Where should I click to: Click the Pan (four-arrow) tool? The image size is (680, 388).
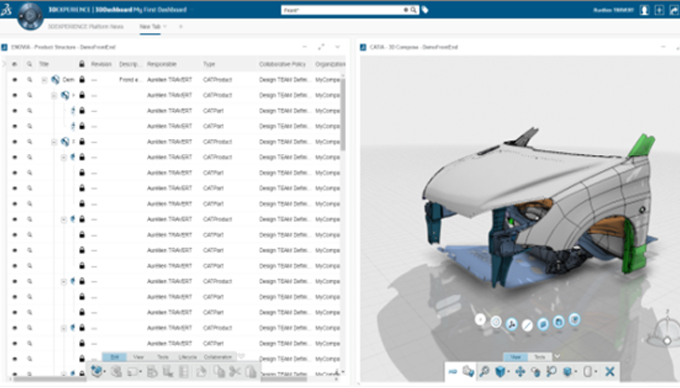tap(520, 372)
